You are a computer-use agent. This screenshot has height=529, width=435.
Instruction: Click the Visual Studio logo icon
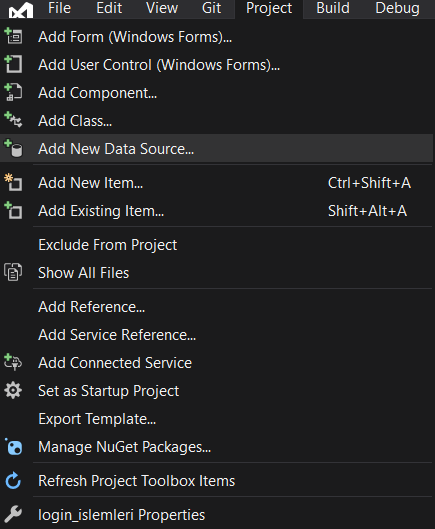click(x=21, y=9)
